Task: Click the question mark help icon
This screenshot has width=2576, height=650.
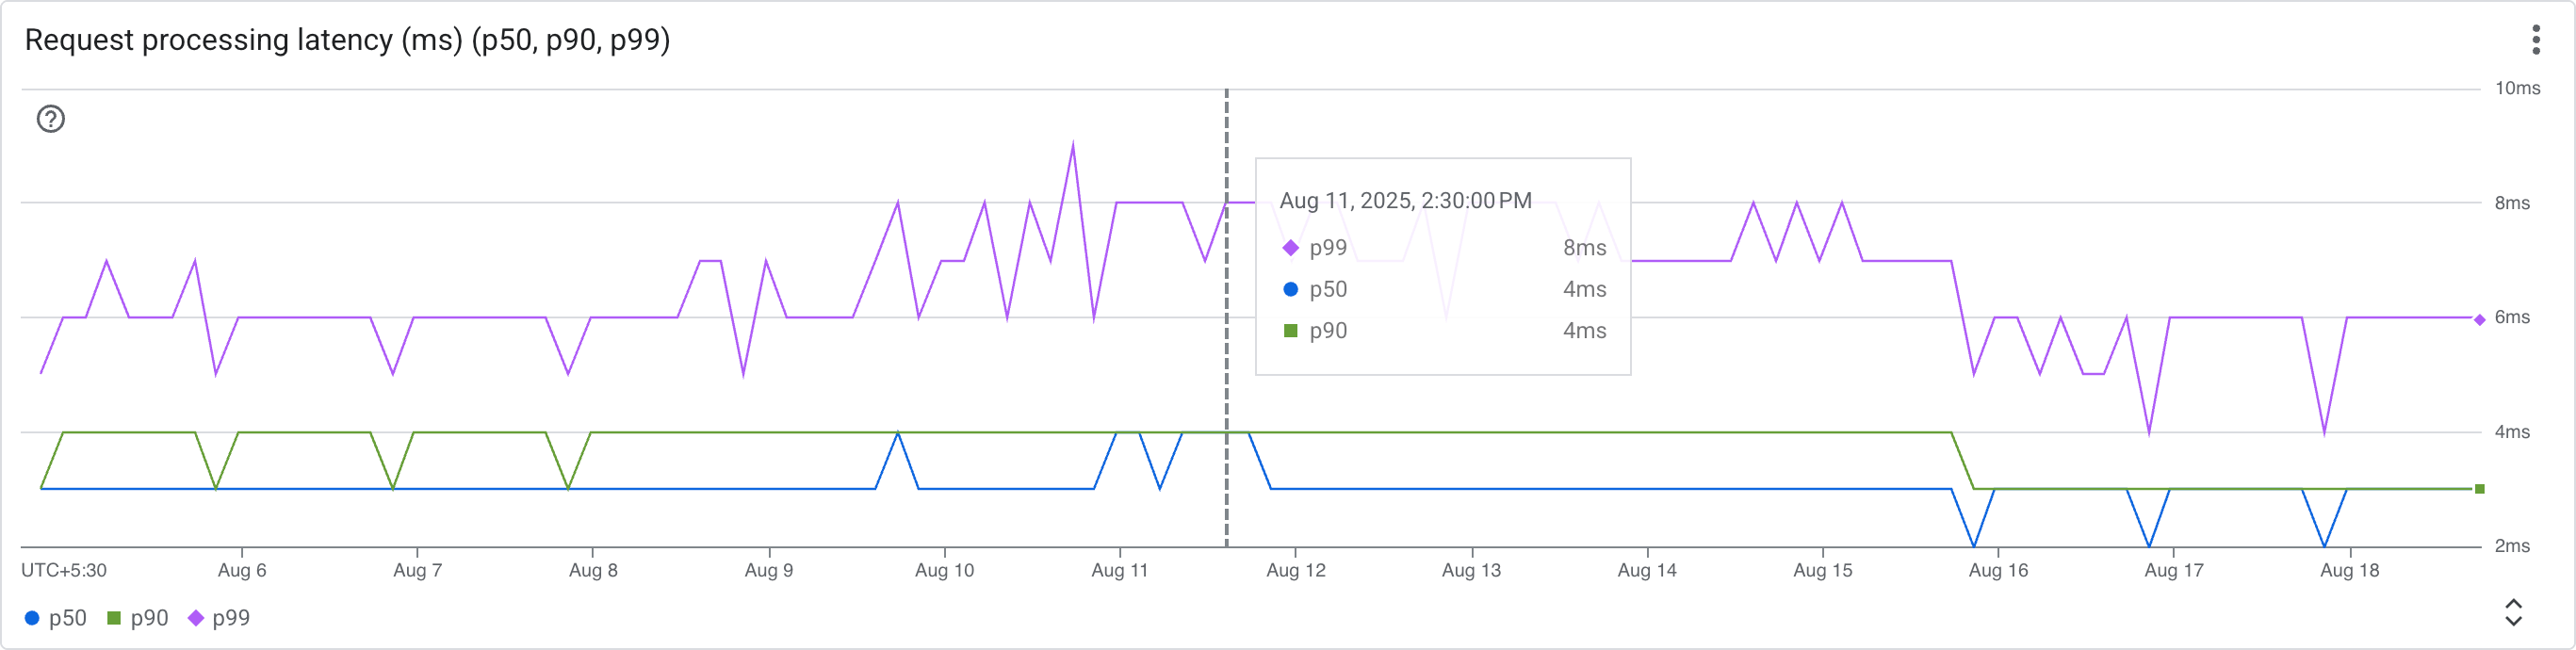Action: 51,119
